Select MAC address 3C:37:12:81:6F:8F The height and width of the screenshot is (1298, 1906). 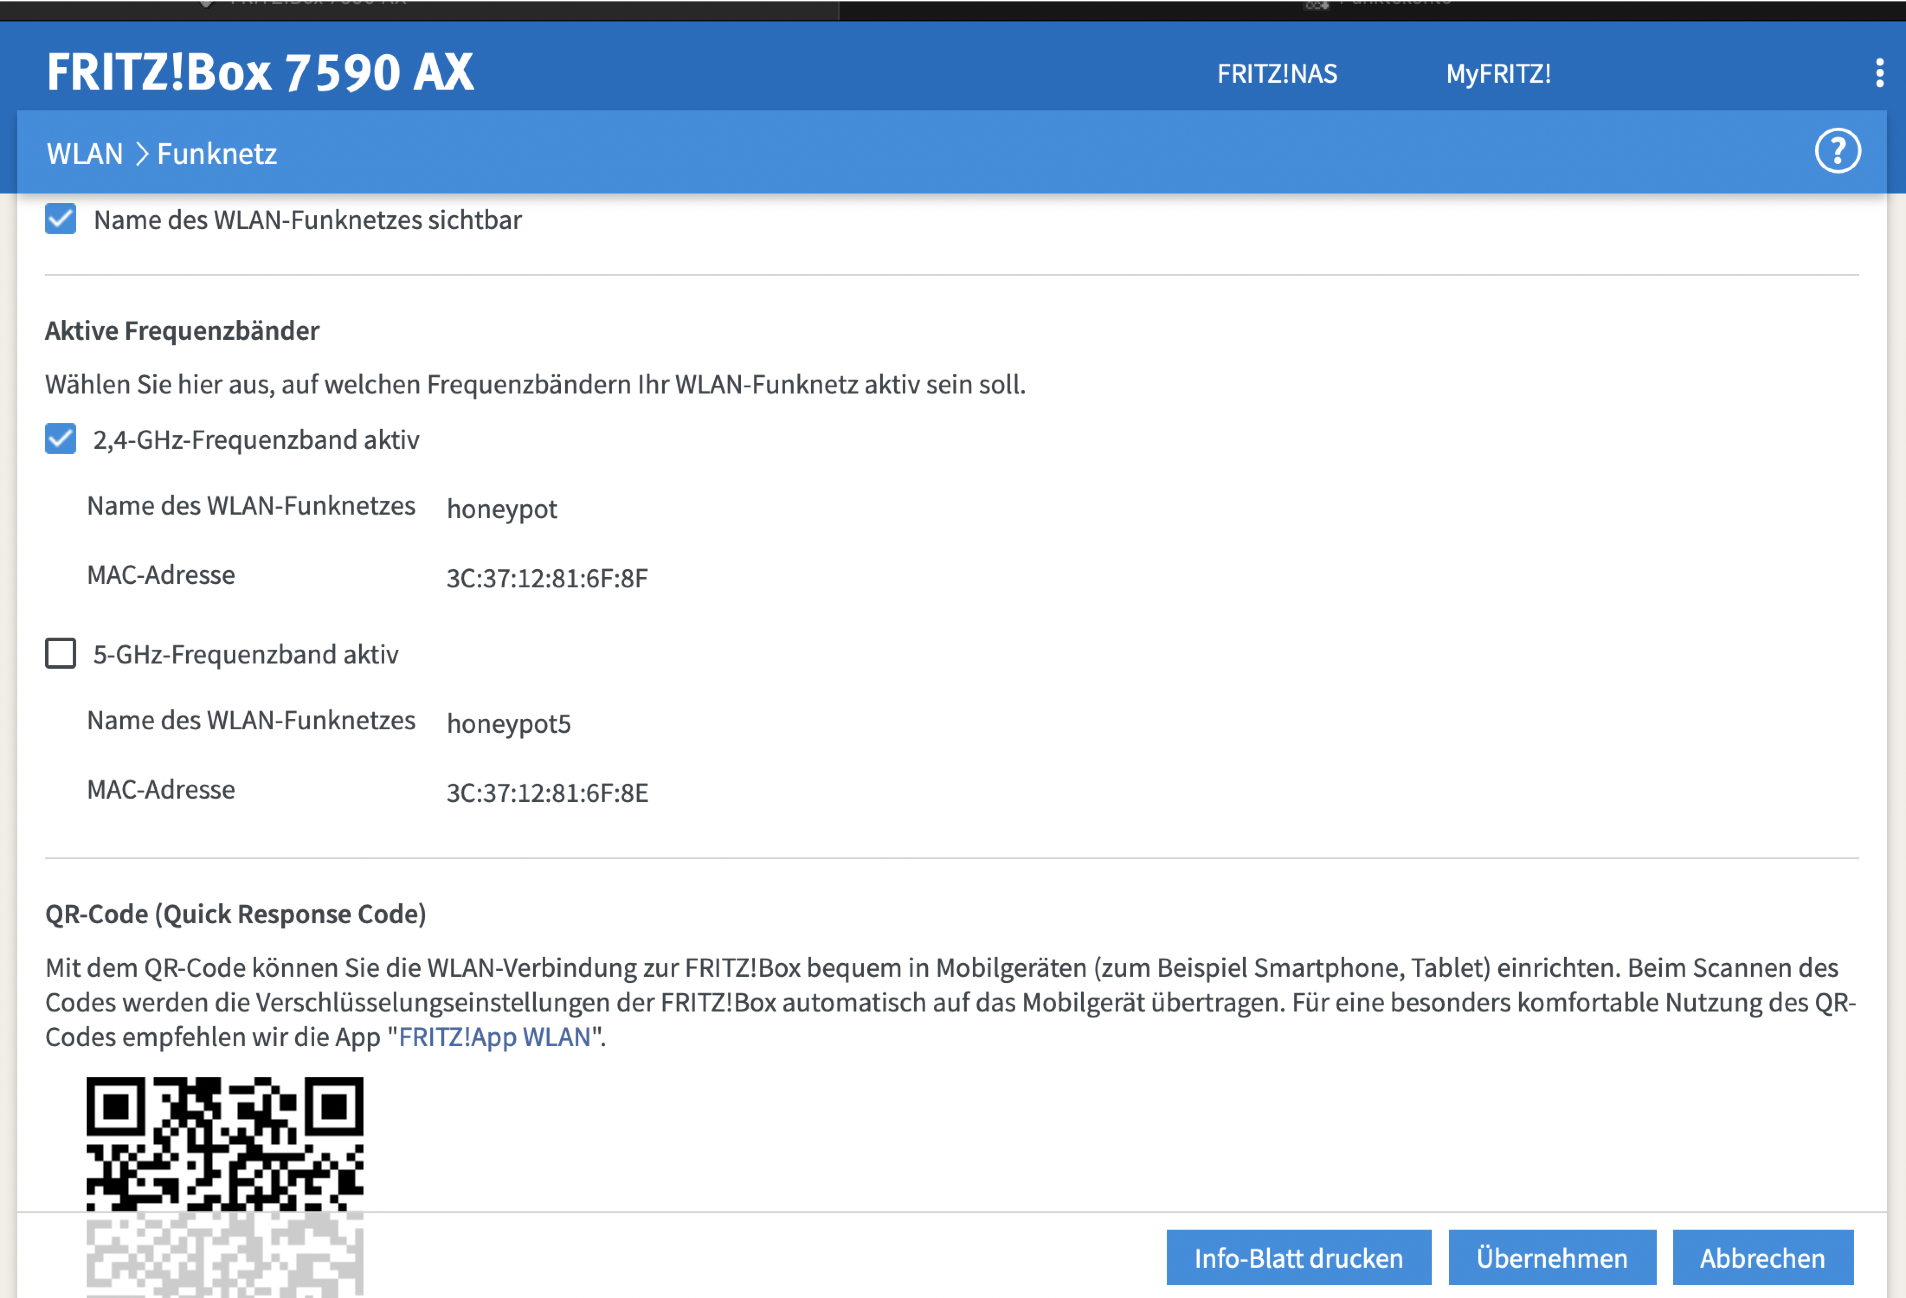547,578
